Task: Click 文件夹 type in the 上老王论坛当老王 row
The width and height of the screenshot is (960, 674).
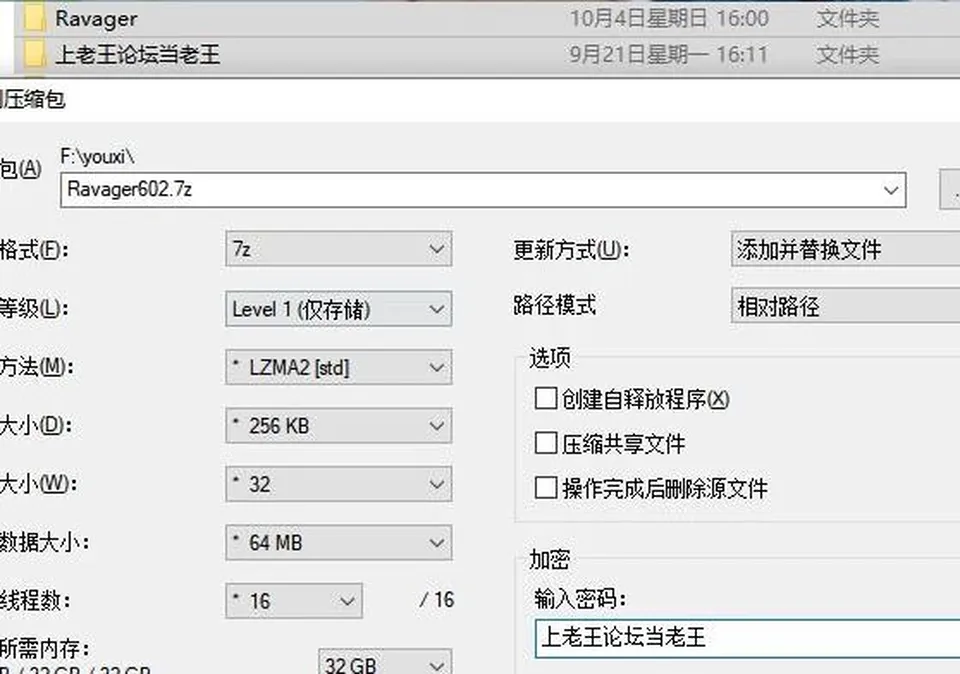Action: click(848, 55)
